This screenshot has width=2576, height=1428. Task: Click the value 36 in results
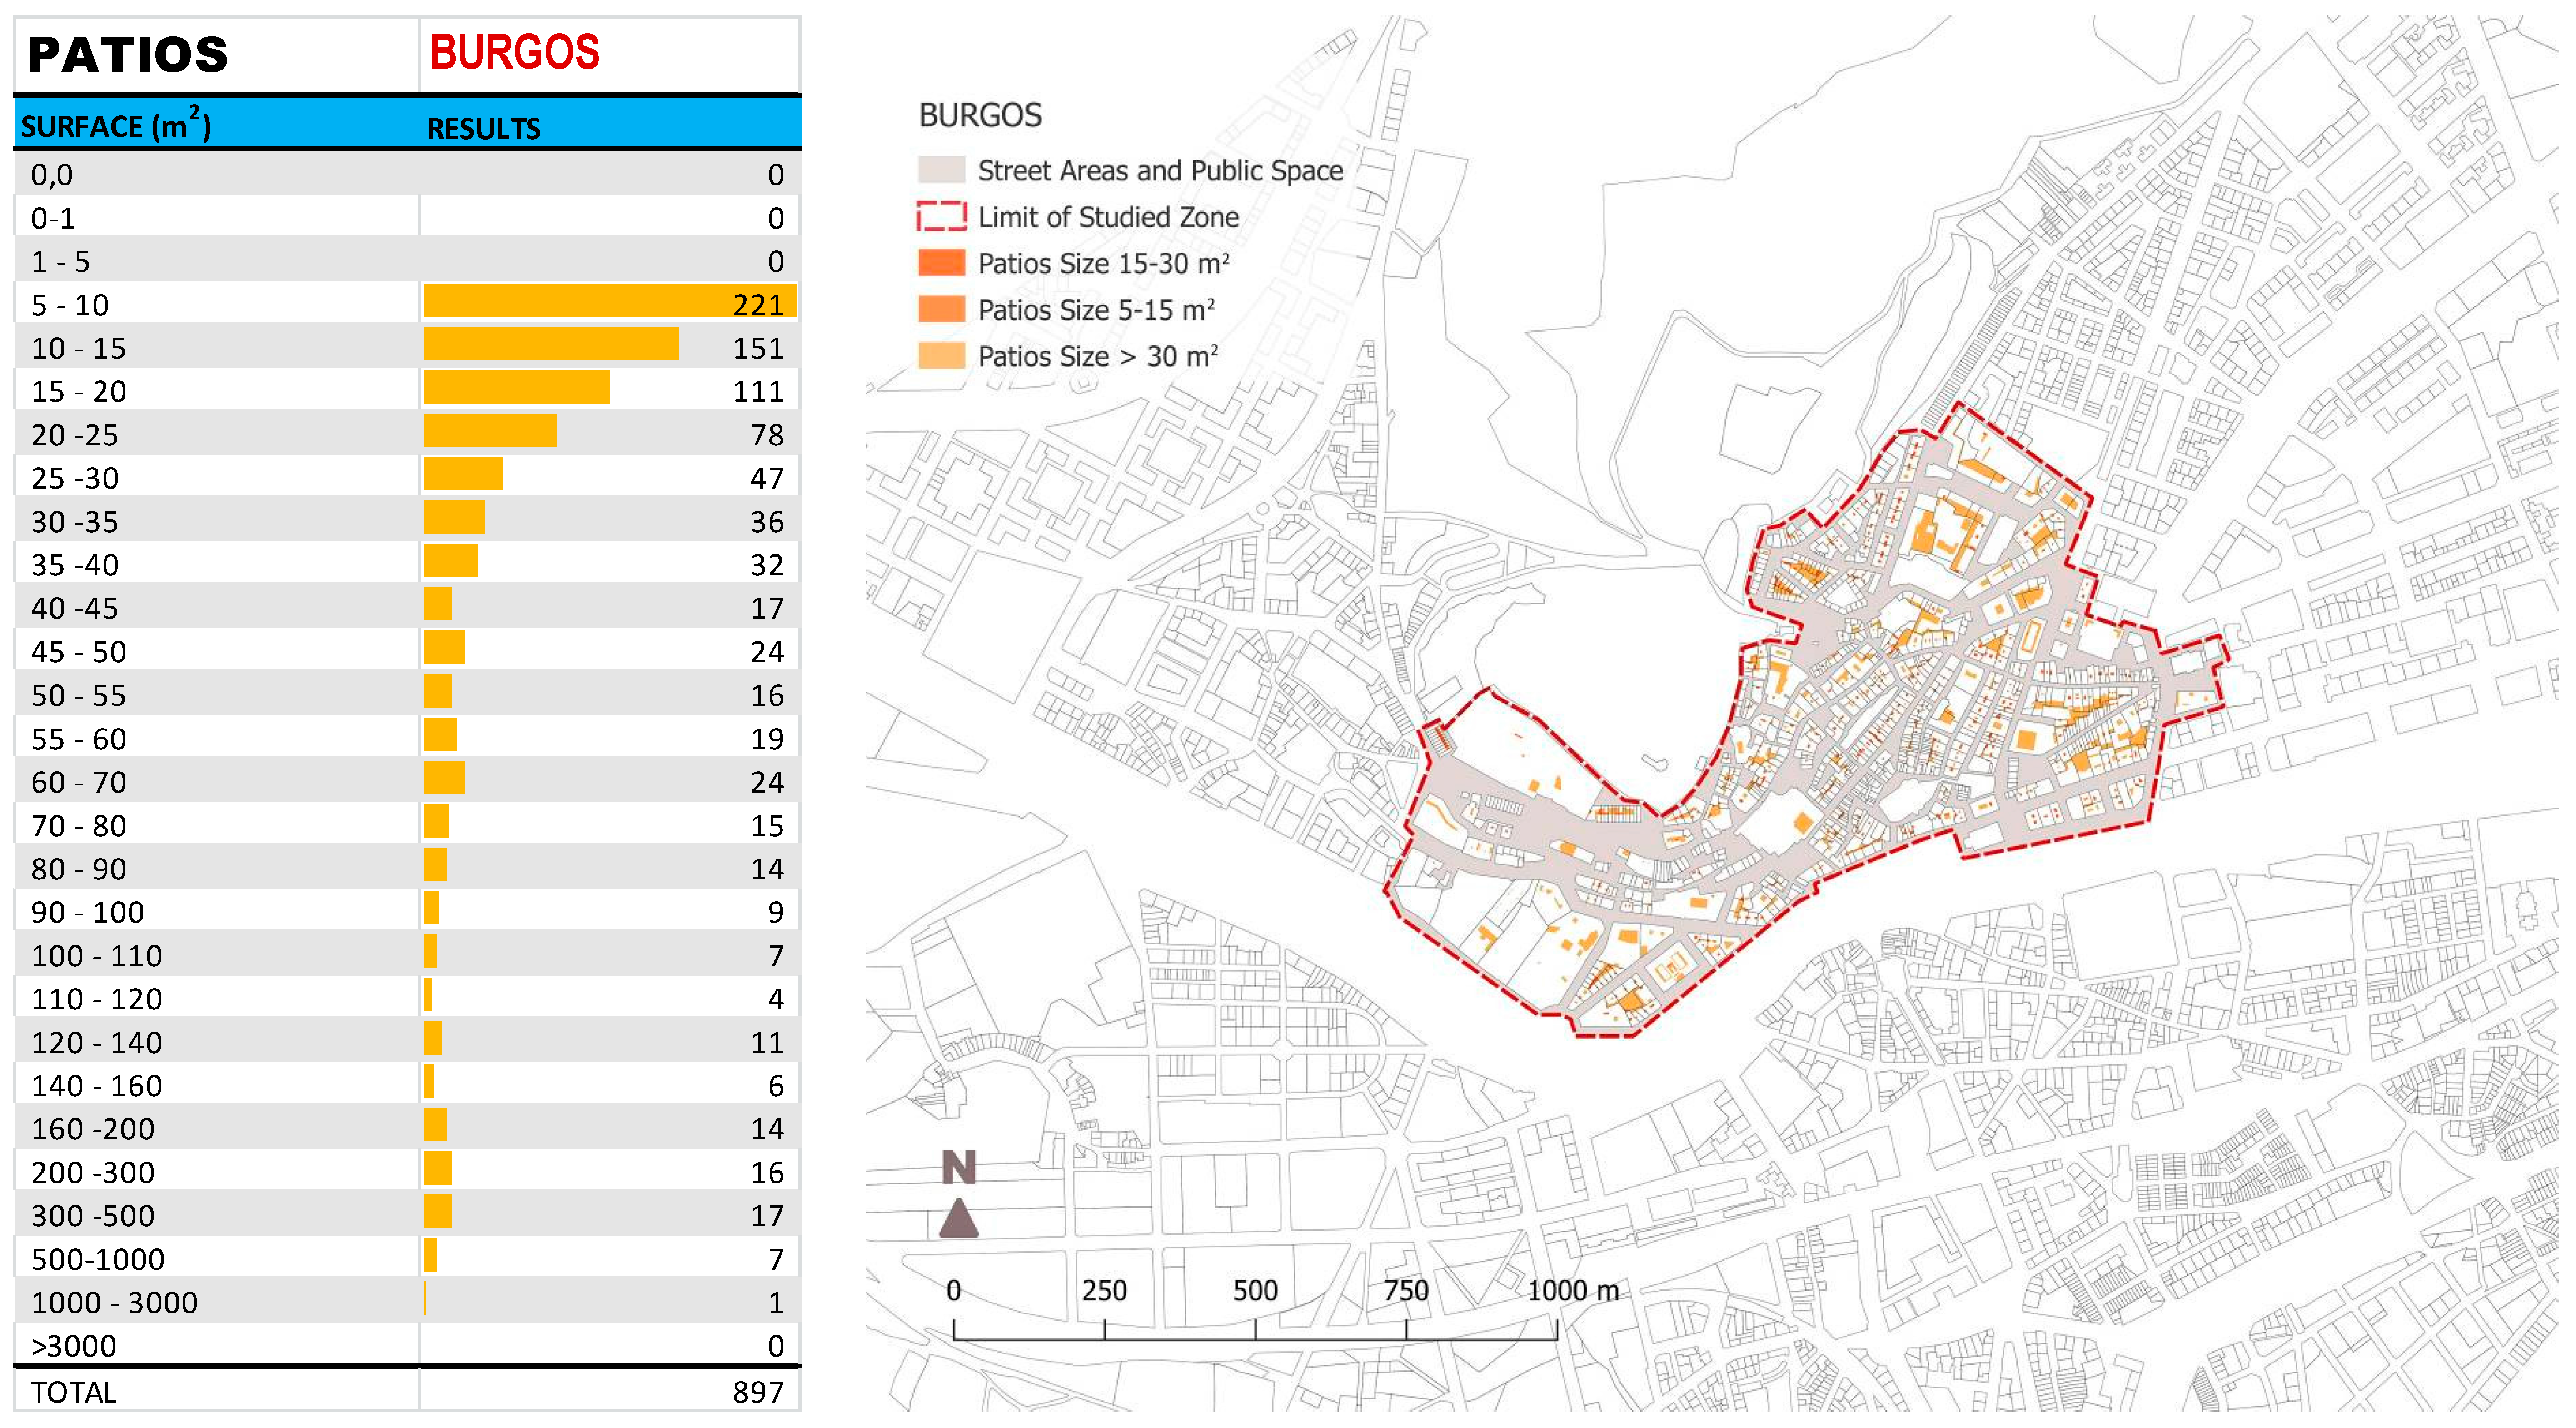click(767, 522)
